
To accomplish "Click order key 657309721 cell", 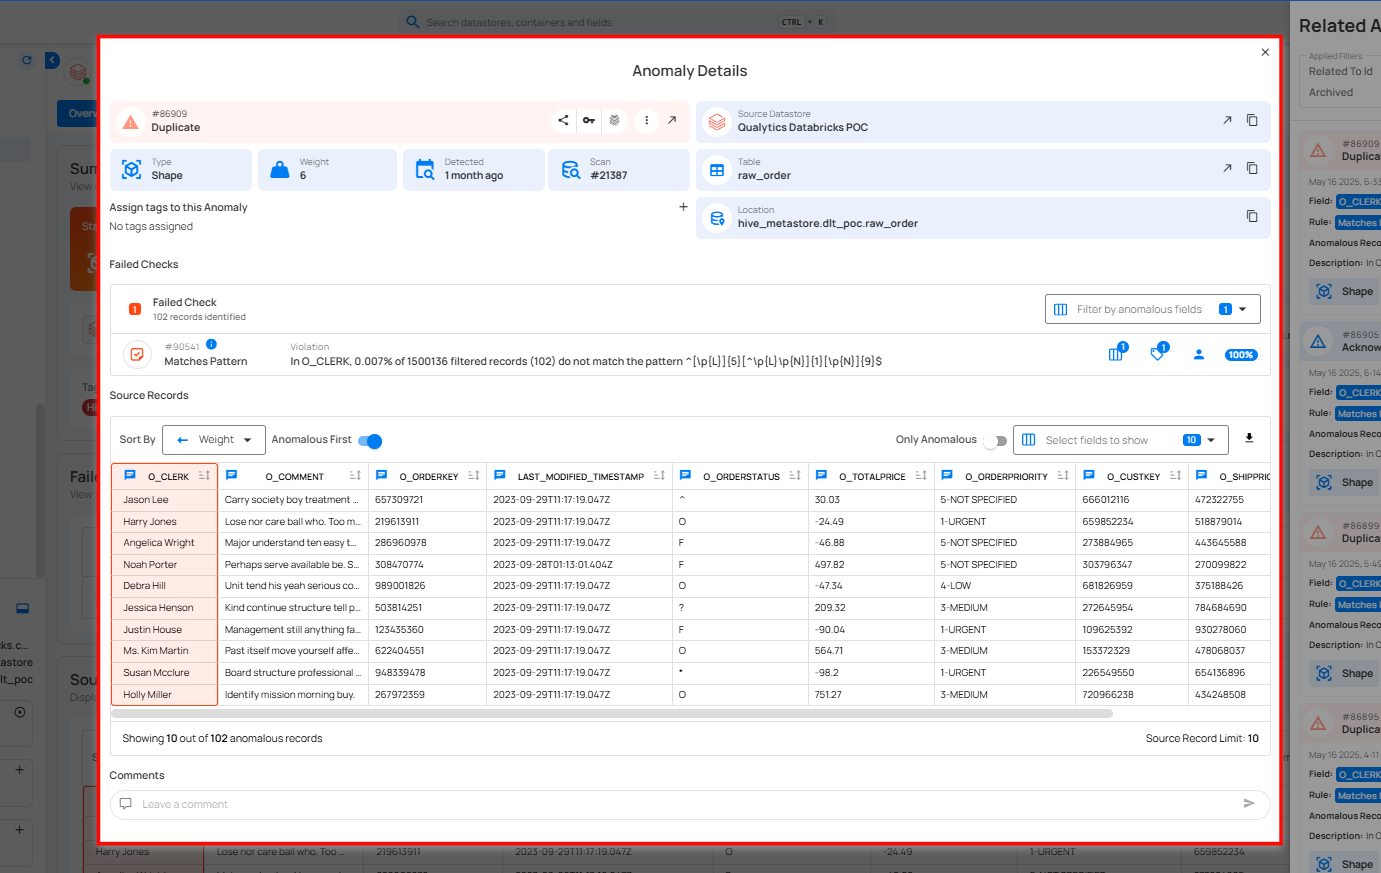I will coord(427,499).
